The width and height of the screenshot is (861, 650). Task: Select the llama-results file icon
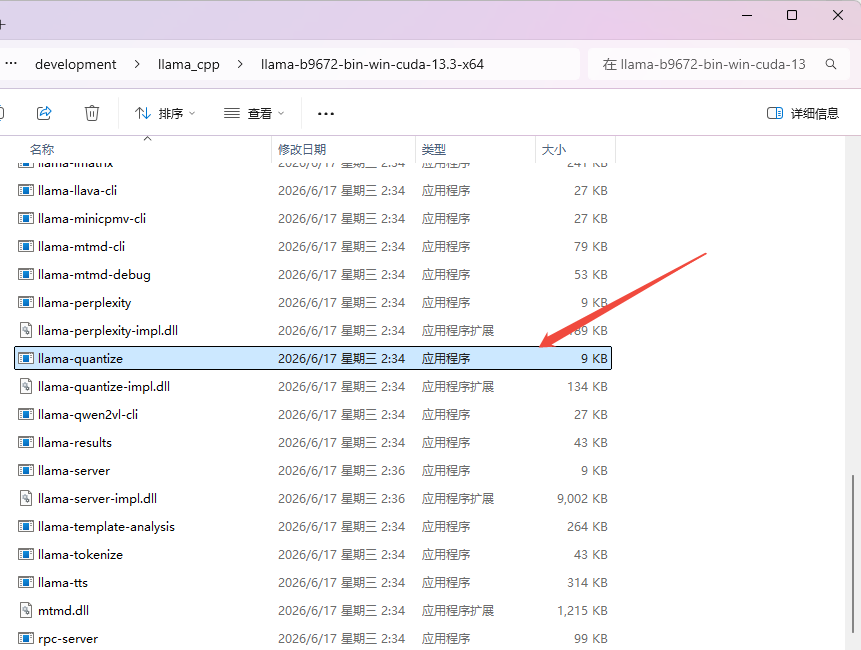(26, 442)
